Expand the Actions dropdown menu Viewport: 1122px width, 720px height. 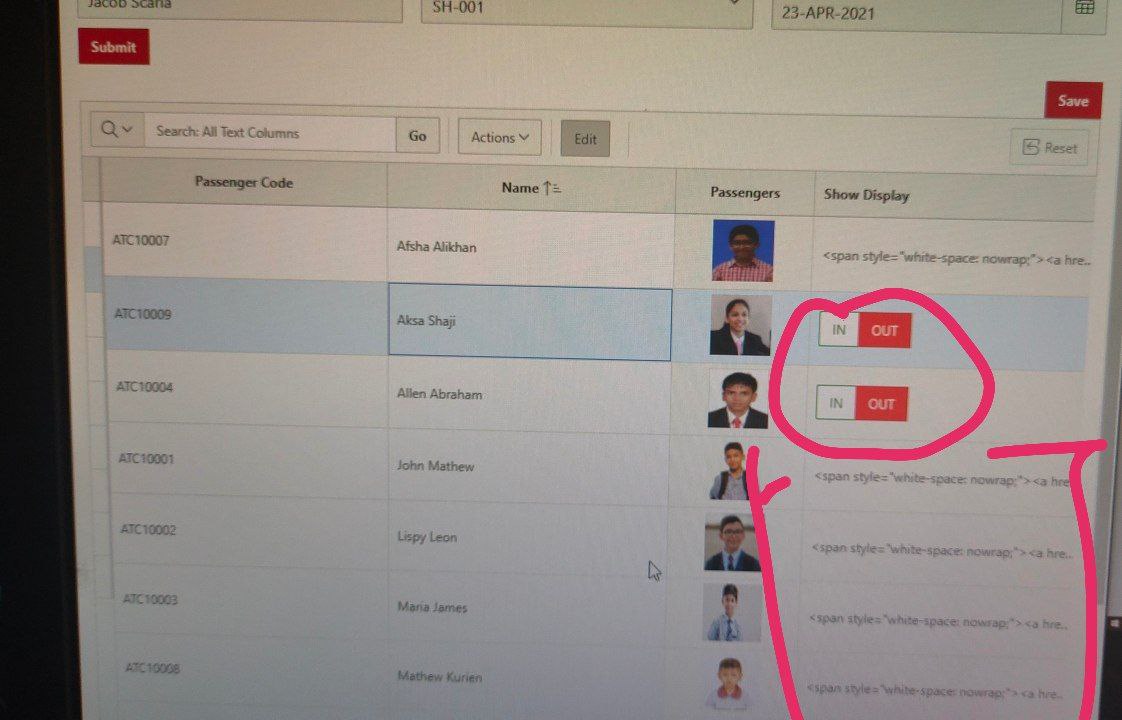499,137
